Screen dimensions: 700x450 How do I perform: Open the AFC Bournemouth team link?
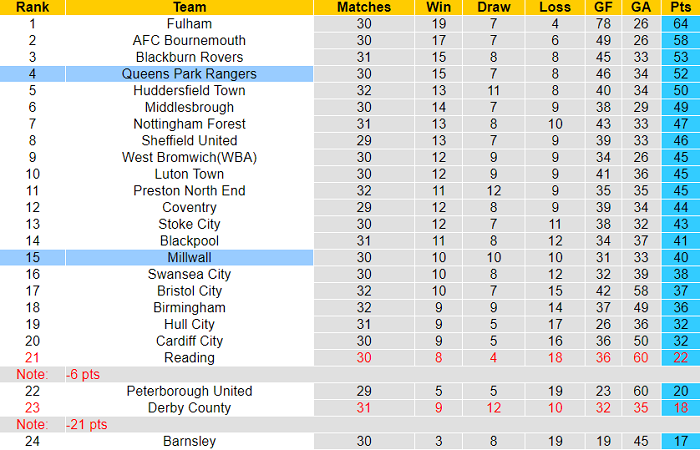[189, 40]
